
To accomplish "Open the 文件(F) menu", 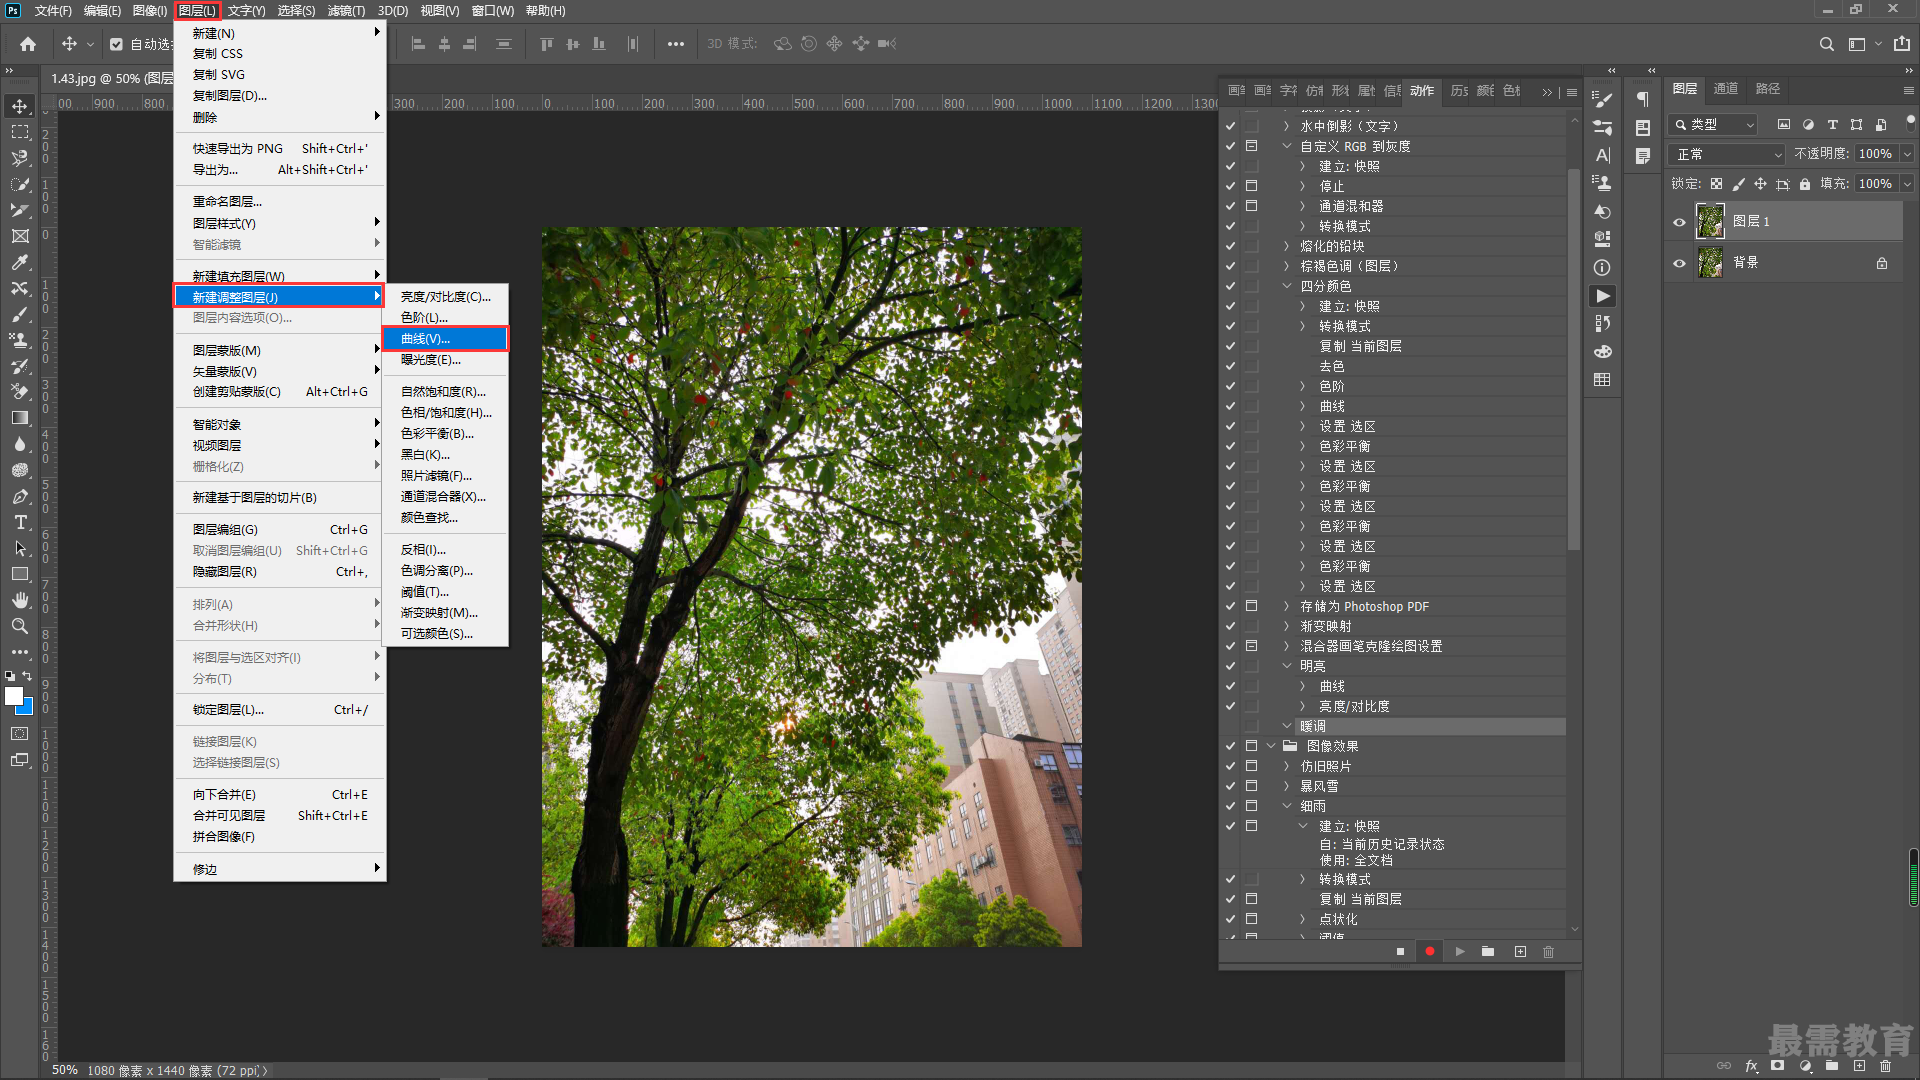I will click(x=53, y=11).
